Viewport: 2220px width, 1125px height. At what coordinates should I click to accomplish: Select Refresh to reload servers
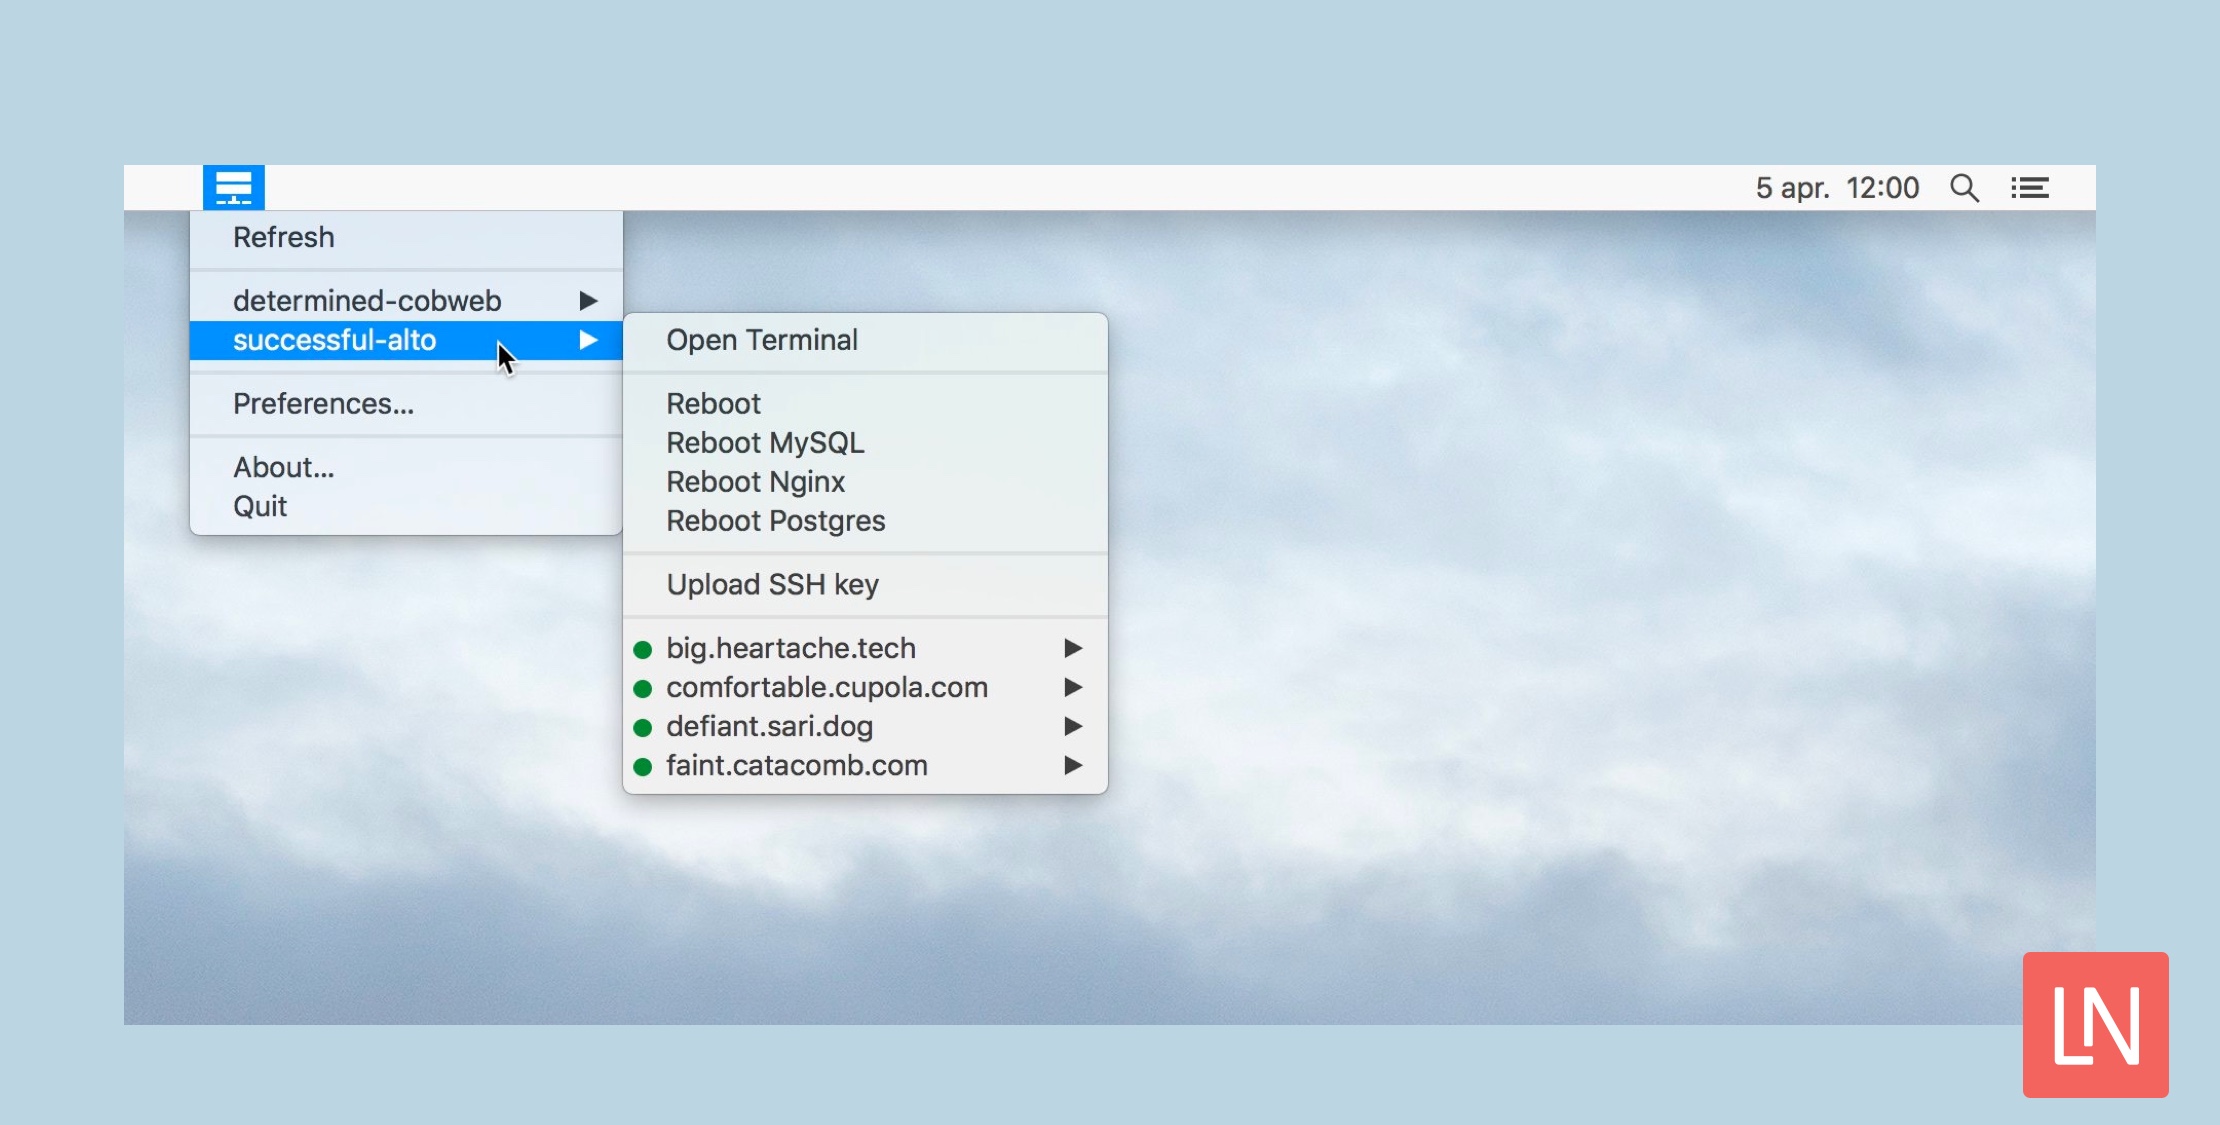click(x=283, y=238)
